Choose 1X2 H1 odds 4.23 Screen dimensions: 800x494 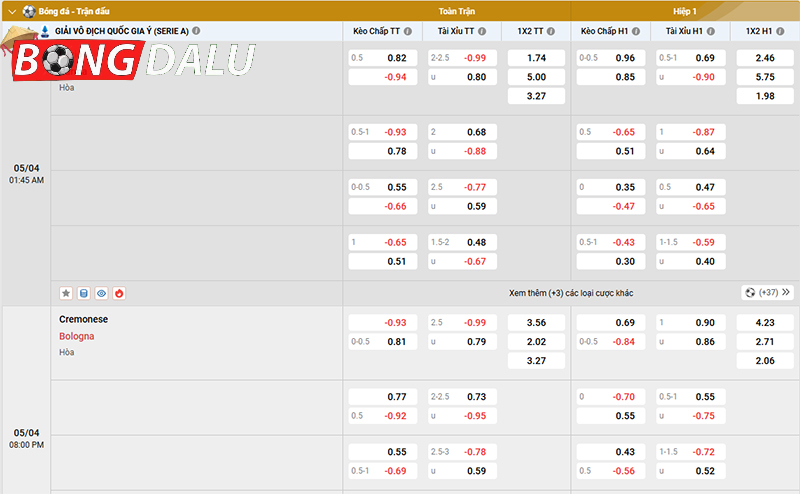pos(765,323)
